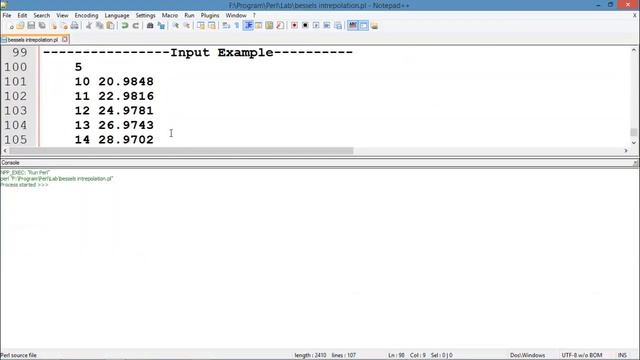
Task: Save recorded macro toolbar icon
Action: pos(338,26)
